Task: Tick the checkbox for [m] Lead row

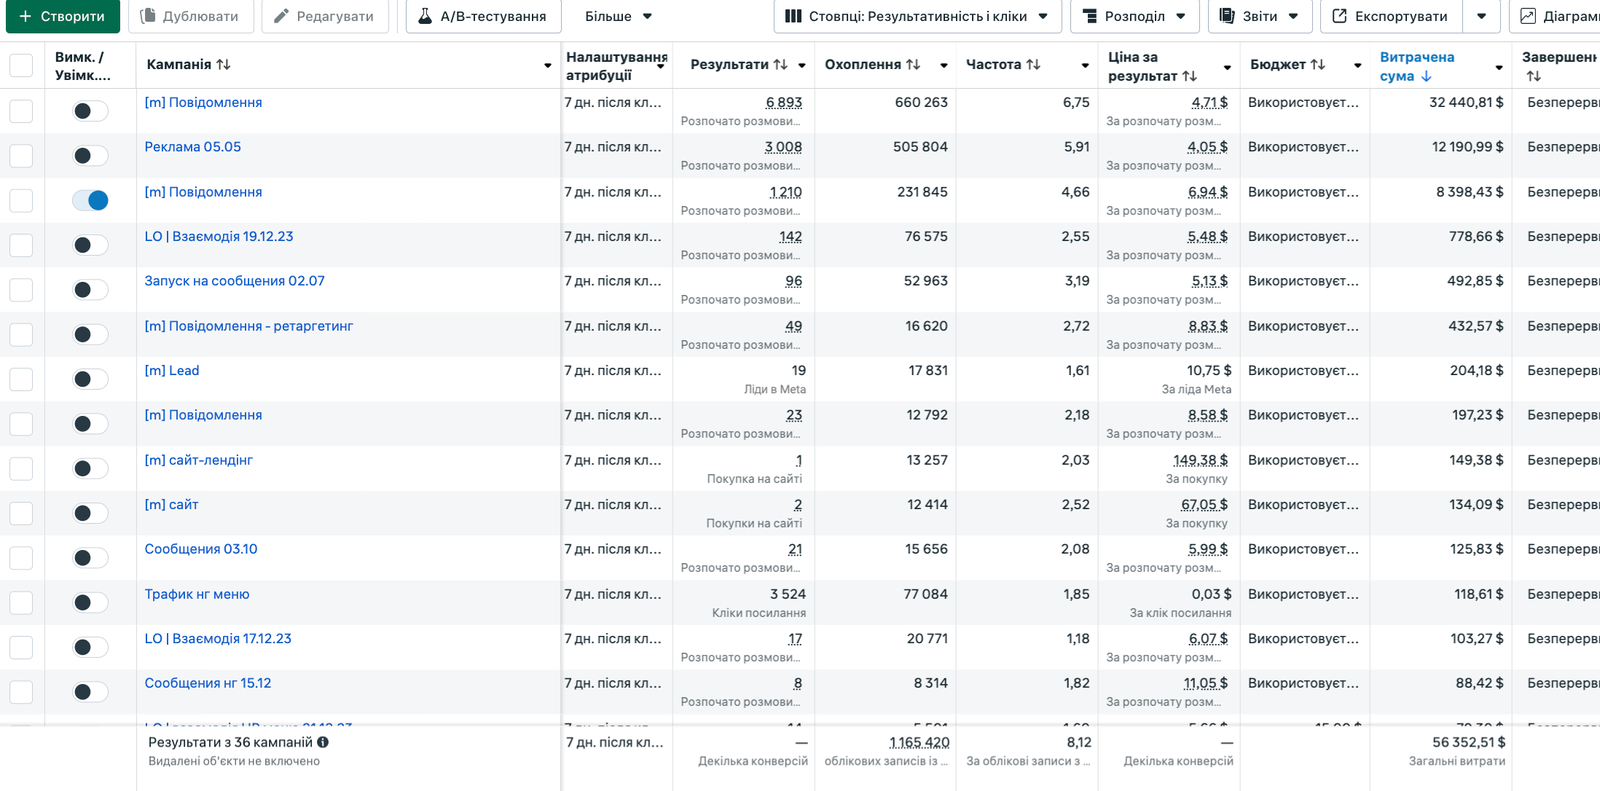Action: tap(21, 379)
